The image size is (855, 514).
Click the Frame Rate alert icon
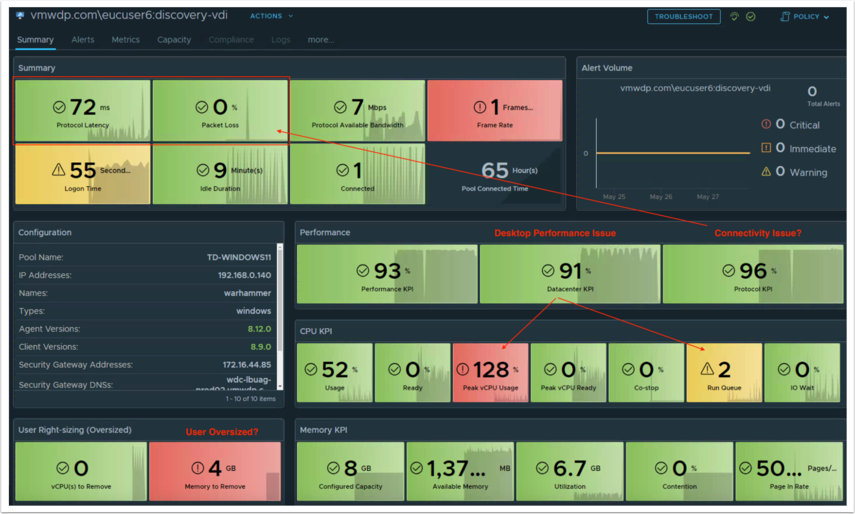(479, 107)
